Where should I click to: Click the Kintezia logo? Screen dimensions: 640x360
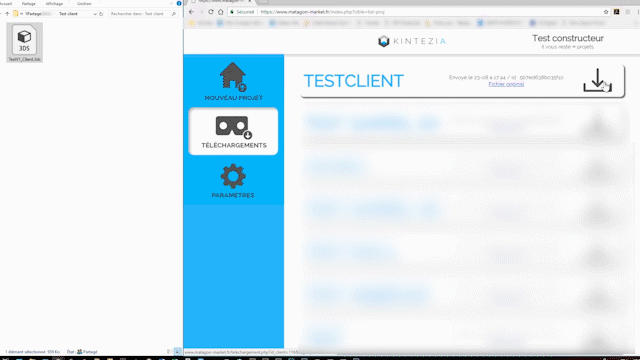pos(411,41)
